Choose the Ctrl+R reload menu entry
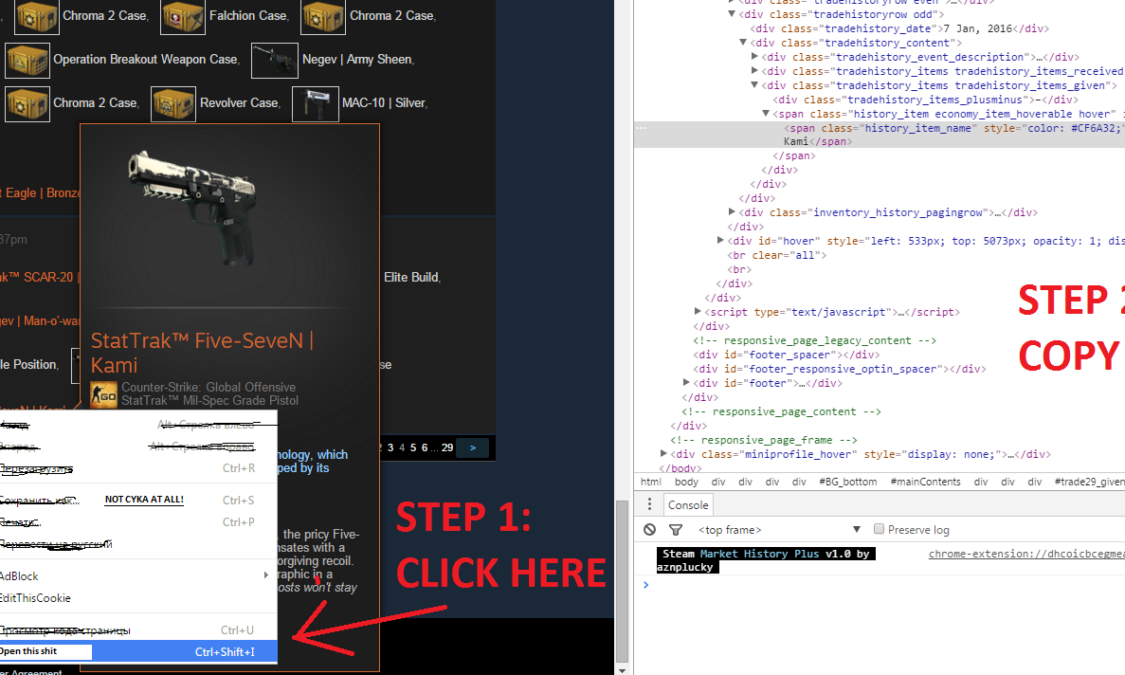The image size is (1125, 675). (137, 468)
